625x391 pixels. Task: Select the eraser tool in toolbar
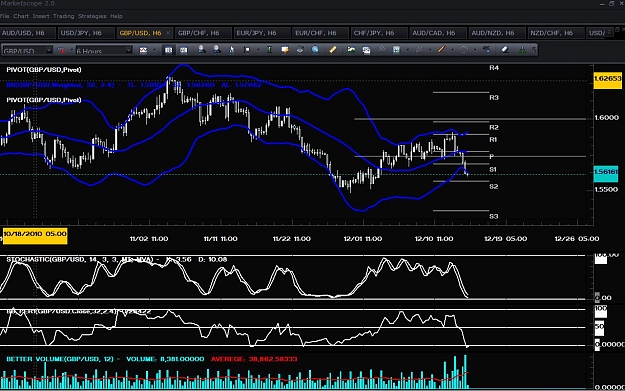point(505,50)
